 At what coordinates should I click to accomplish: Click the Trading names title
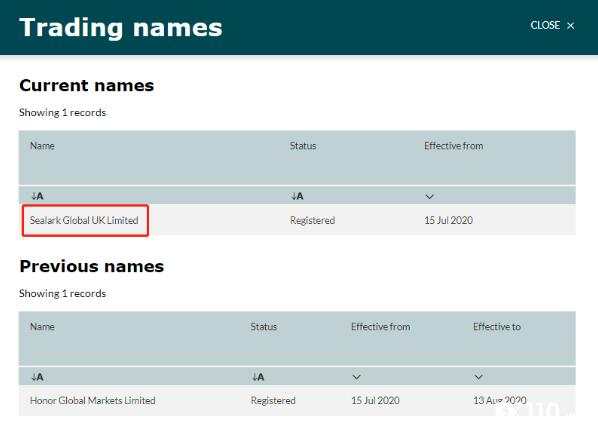pos(121,28)
